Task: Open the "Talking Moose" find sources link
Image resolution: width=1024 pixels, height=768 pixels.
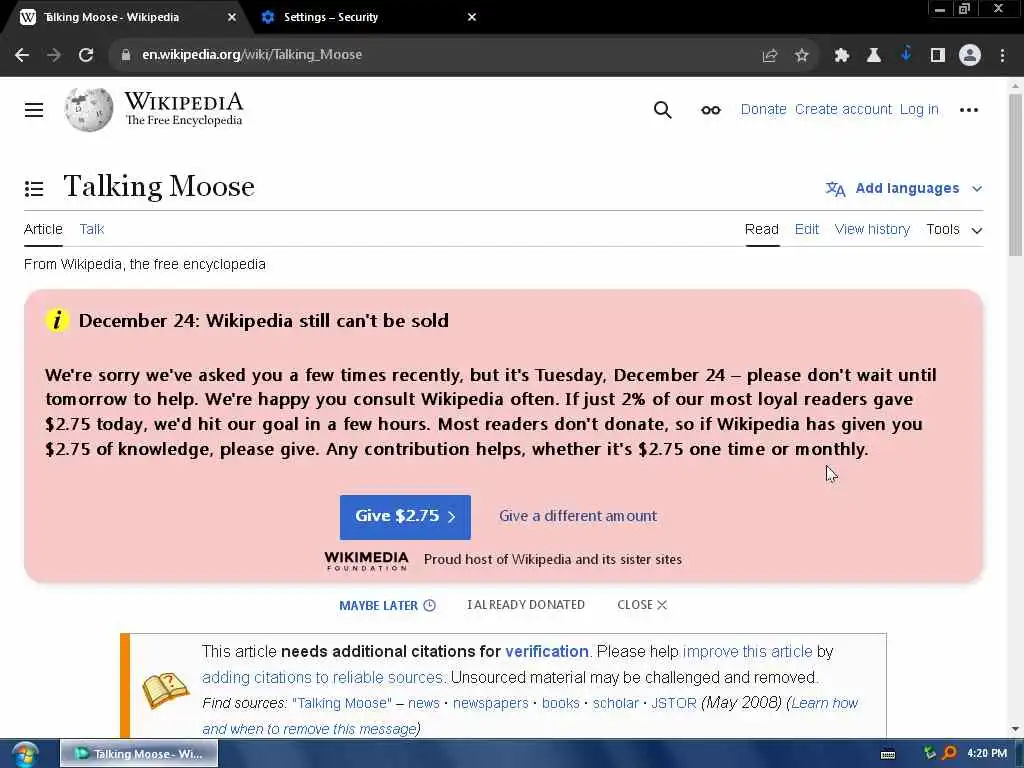Action: 342,703
